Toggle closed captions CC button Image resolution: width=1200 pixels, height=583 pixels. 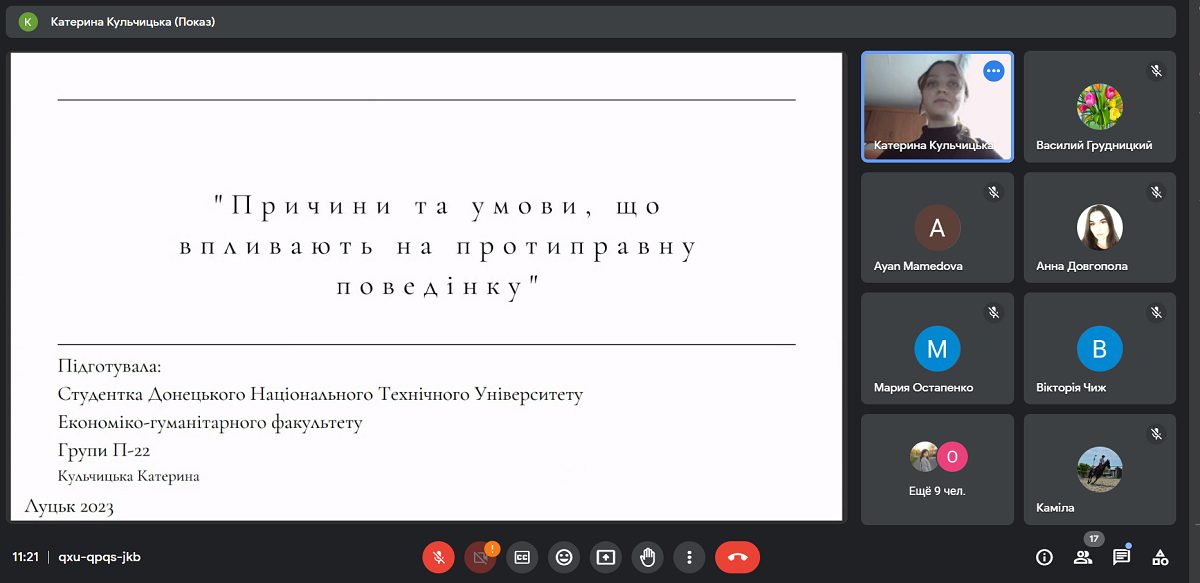[x=522, y=557]
